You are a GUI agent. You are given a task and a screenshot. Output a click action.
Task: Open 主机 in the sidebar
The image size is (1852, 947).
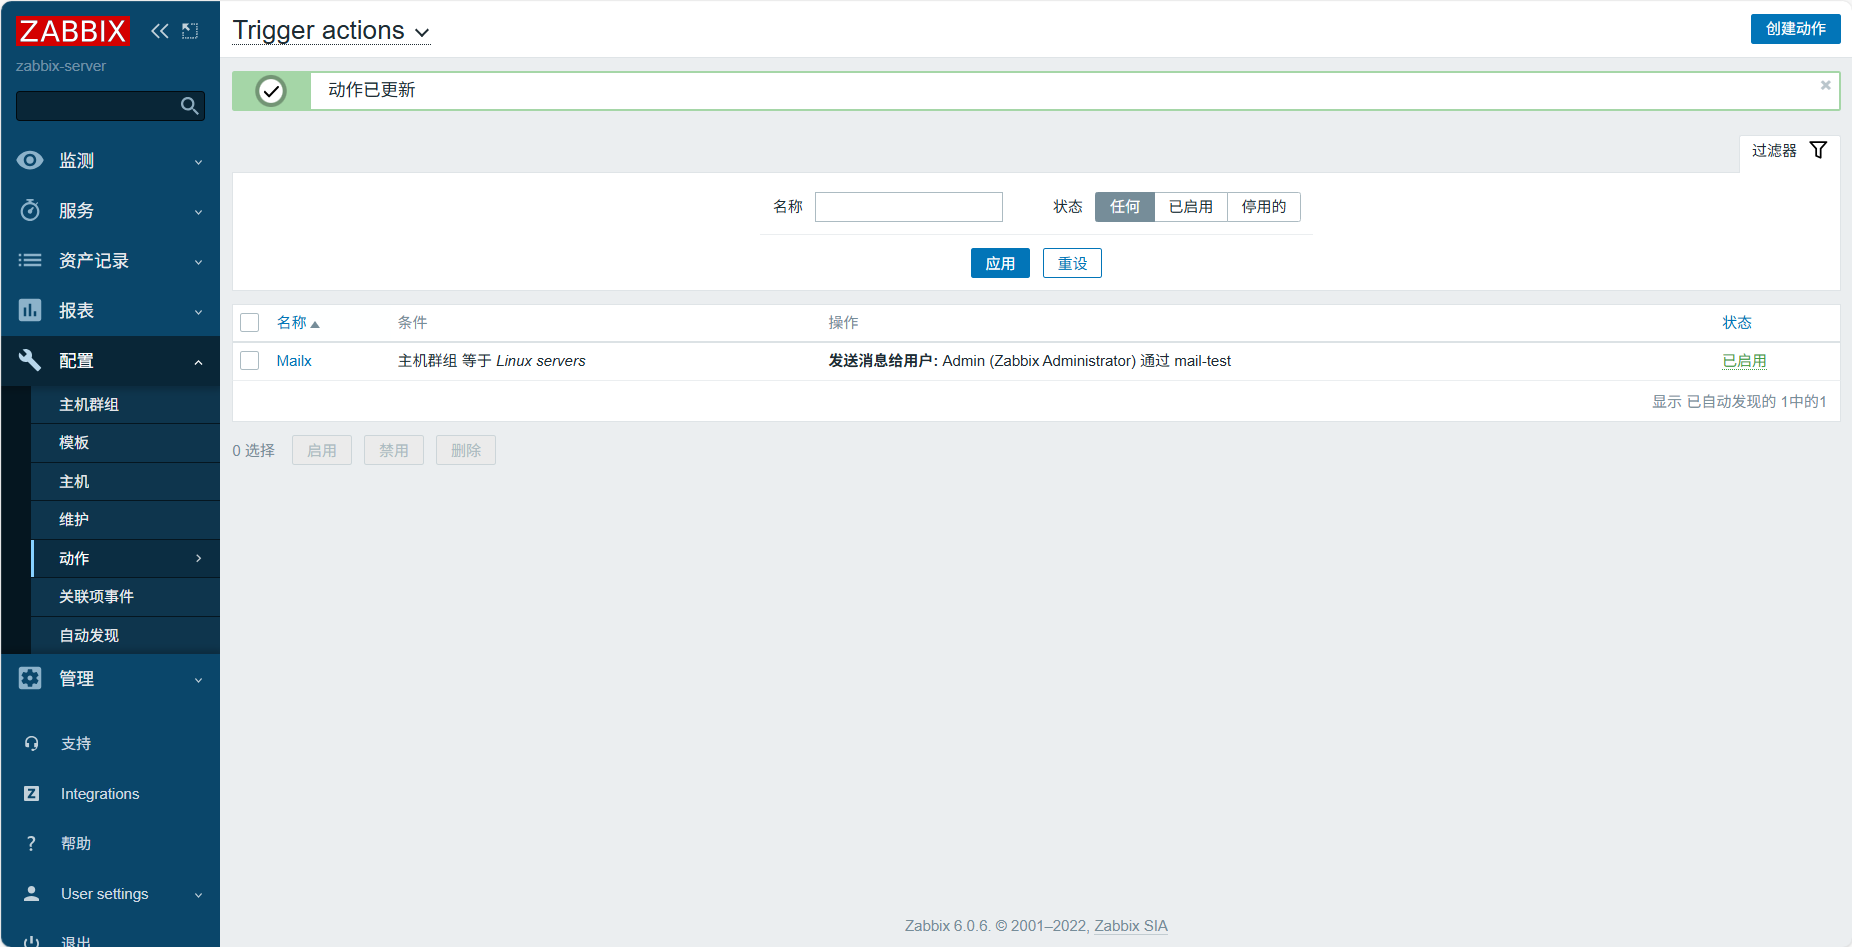(x=125, y=481)
